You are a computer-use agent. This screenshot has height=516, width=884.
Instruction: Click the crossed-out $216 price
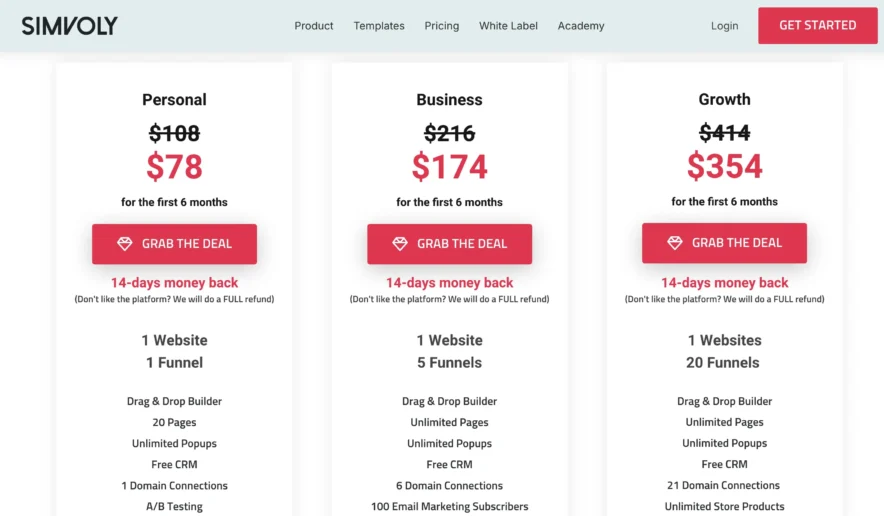click(449, 134)
